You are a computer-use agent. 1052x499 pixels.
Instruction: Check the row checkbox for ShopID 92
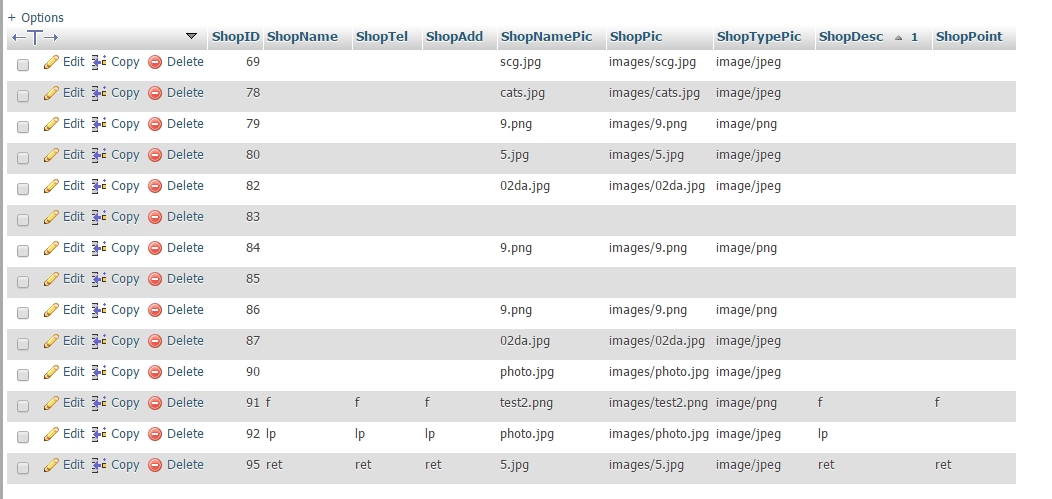click(23, 436)
